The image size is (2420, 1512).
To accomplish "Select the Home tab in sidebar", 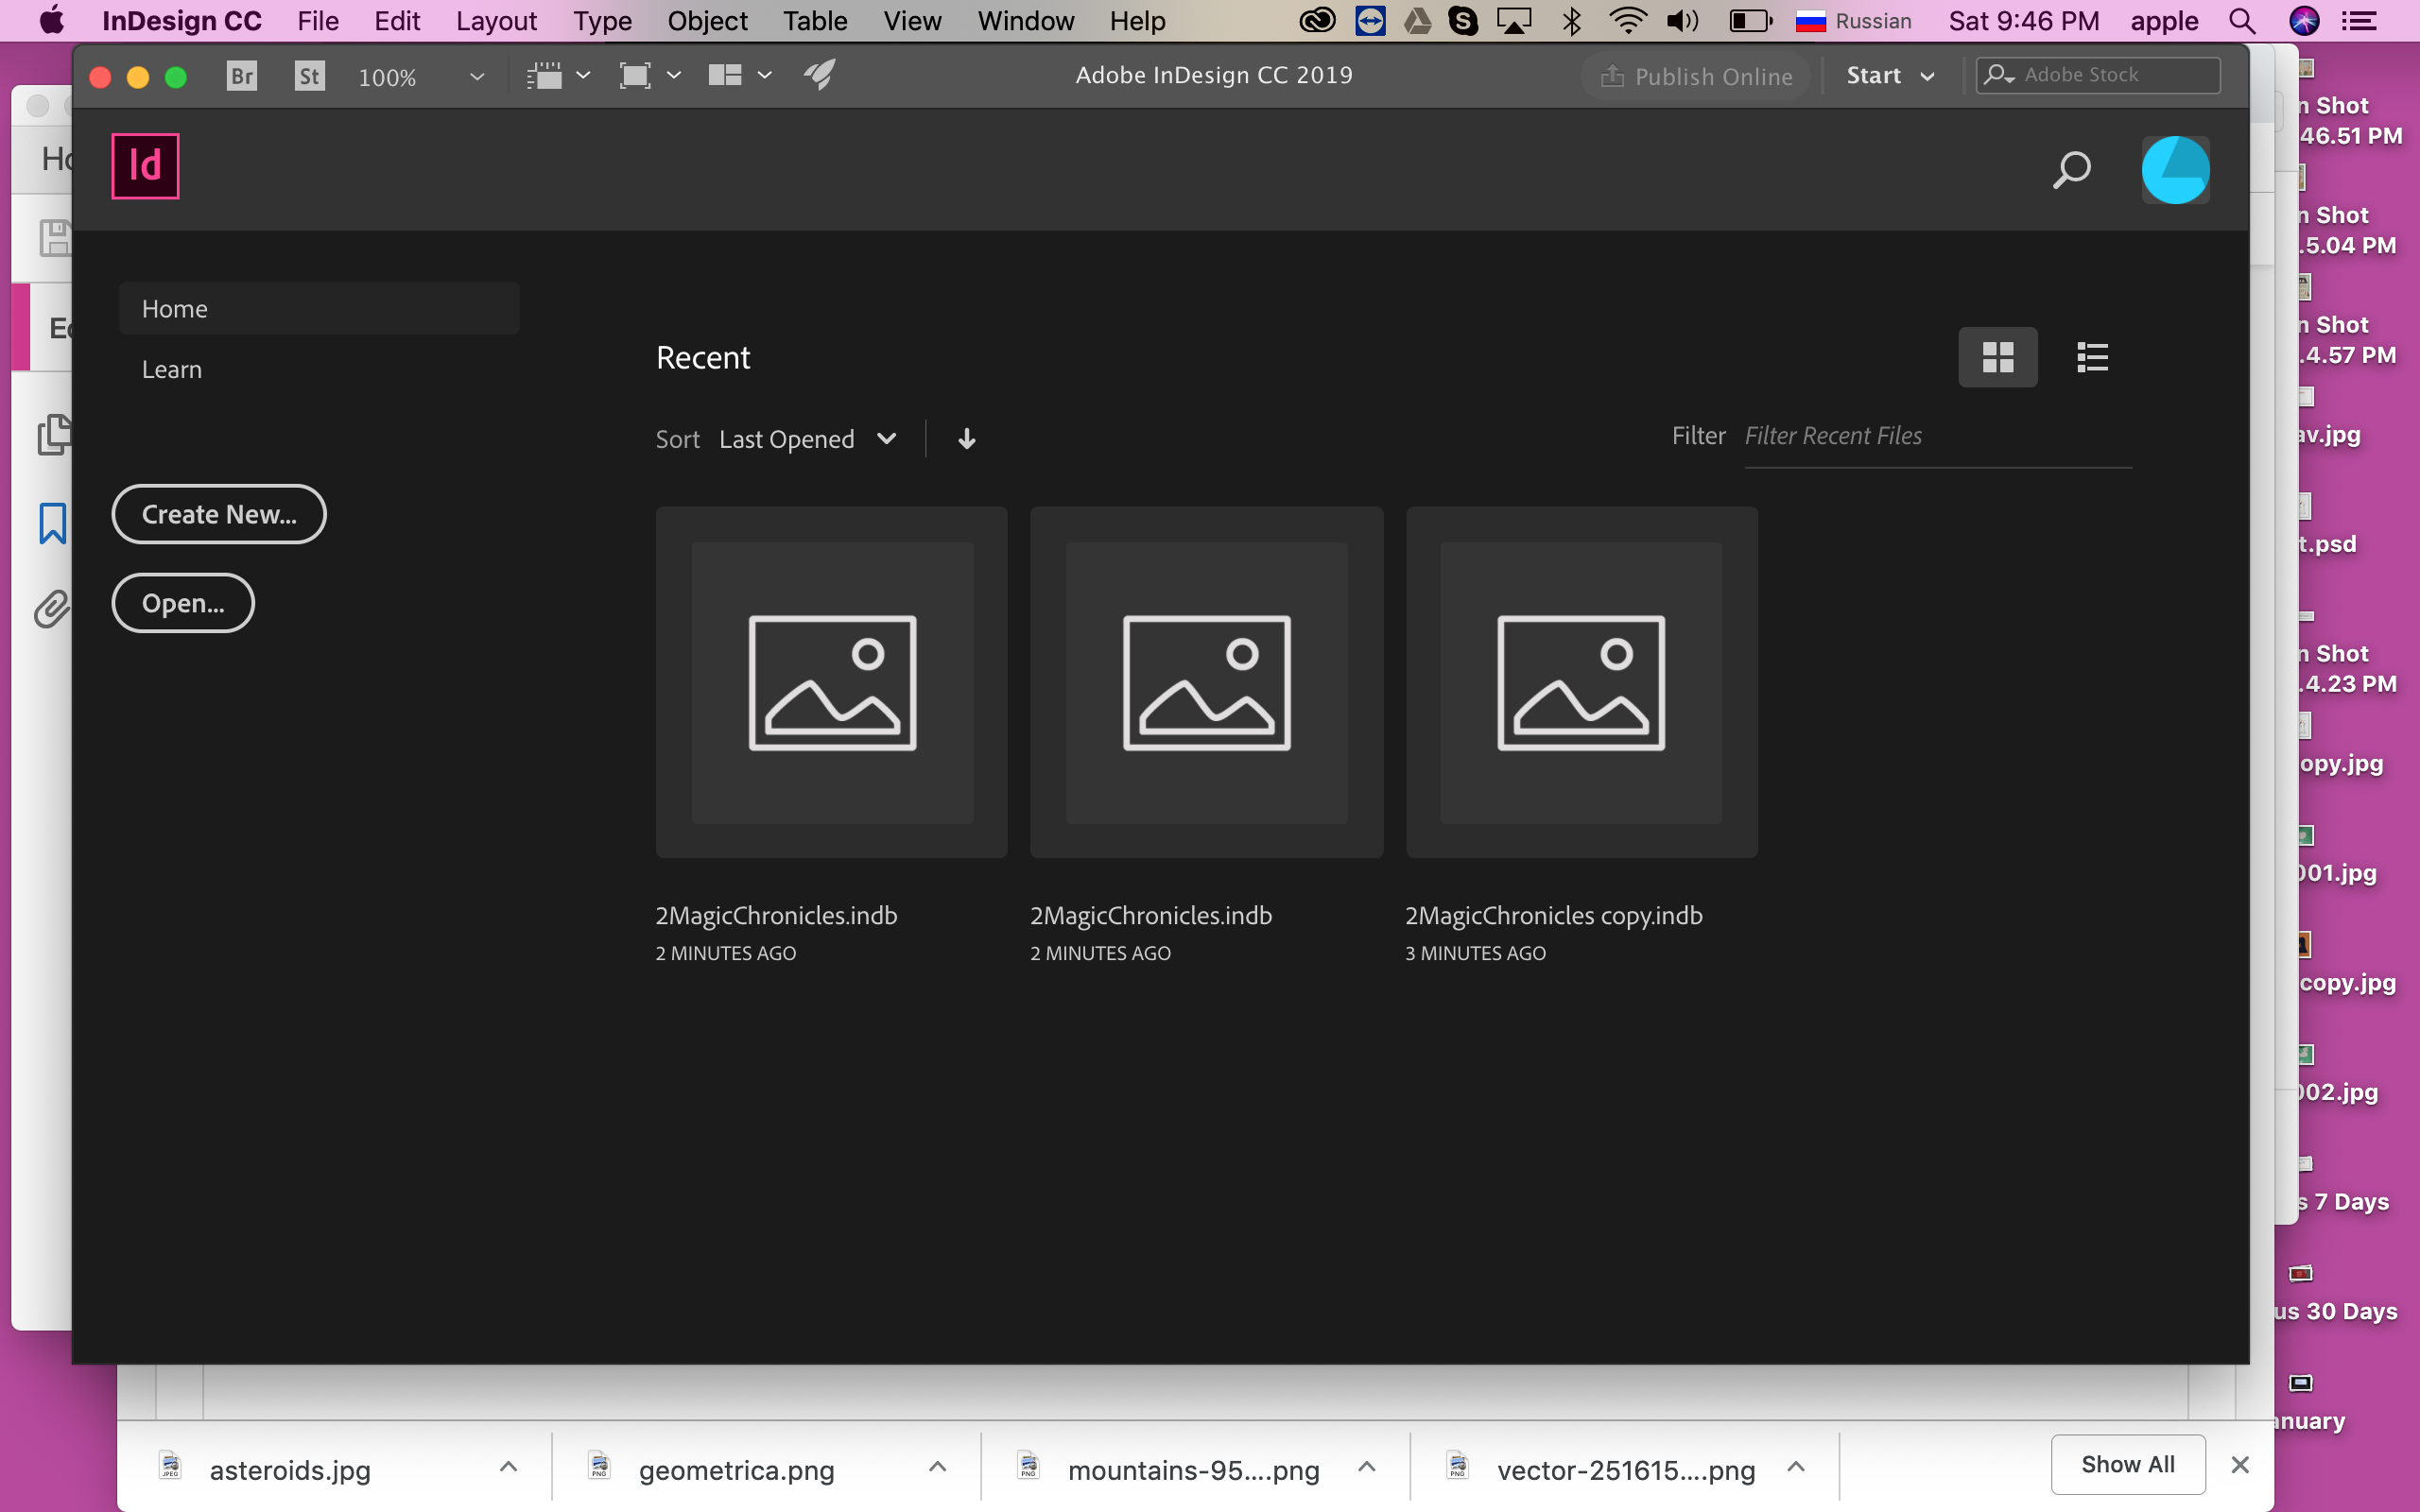I will [319, 308].
